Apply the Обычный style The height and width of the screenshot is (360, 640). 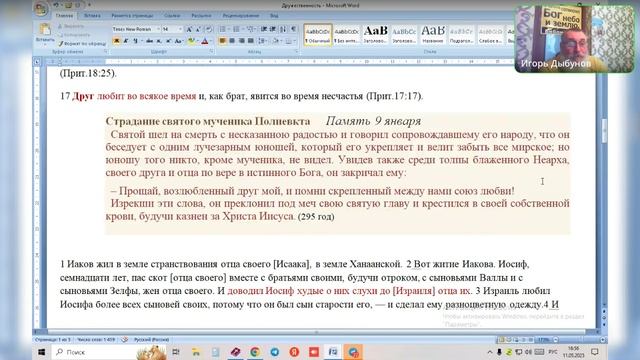click(318, 35)
